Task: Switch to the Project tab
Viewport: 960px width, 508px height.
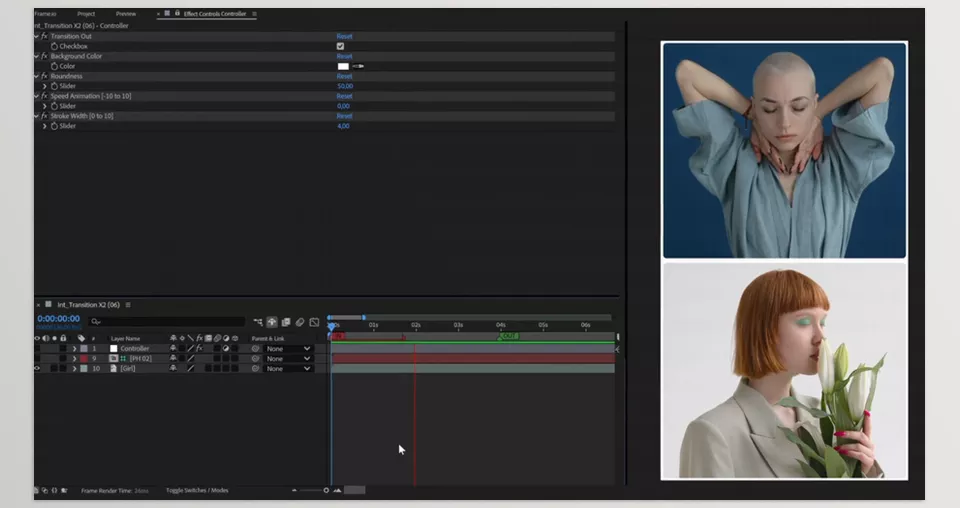Action: coord(86,13)
